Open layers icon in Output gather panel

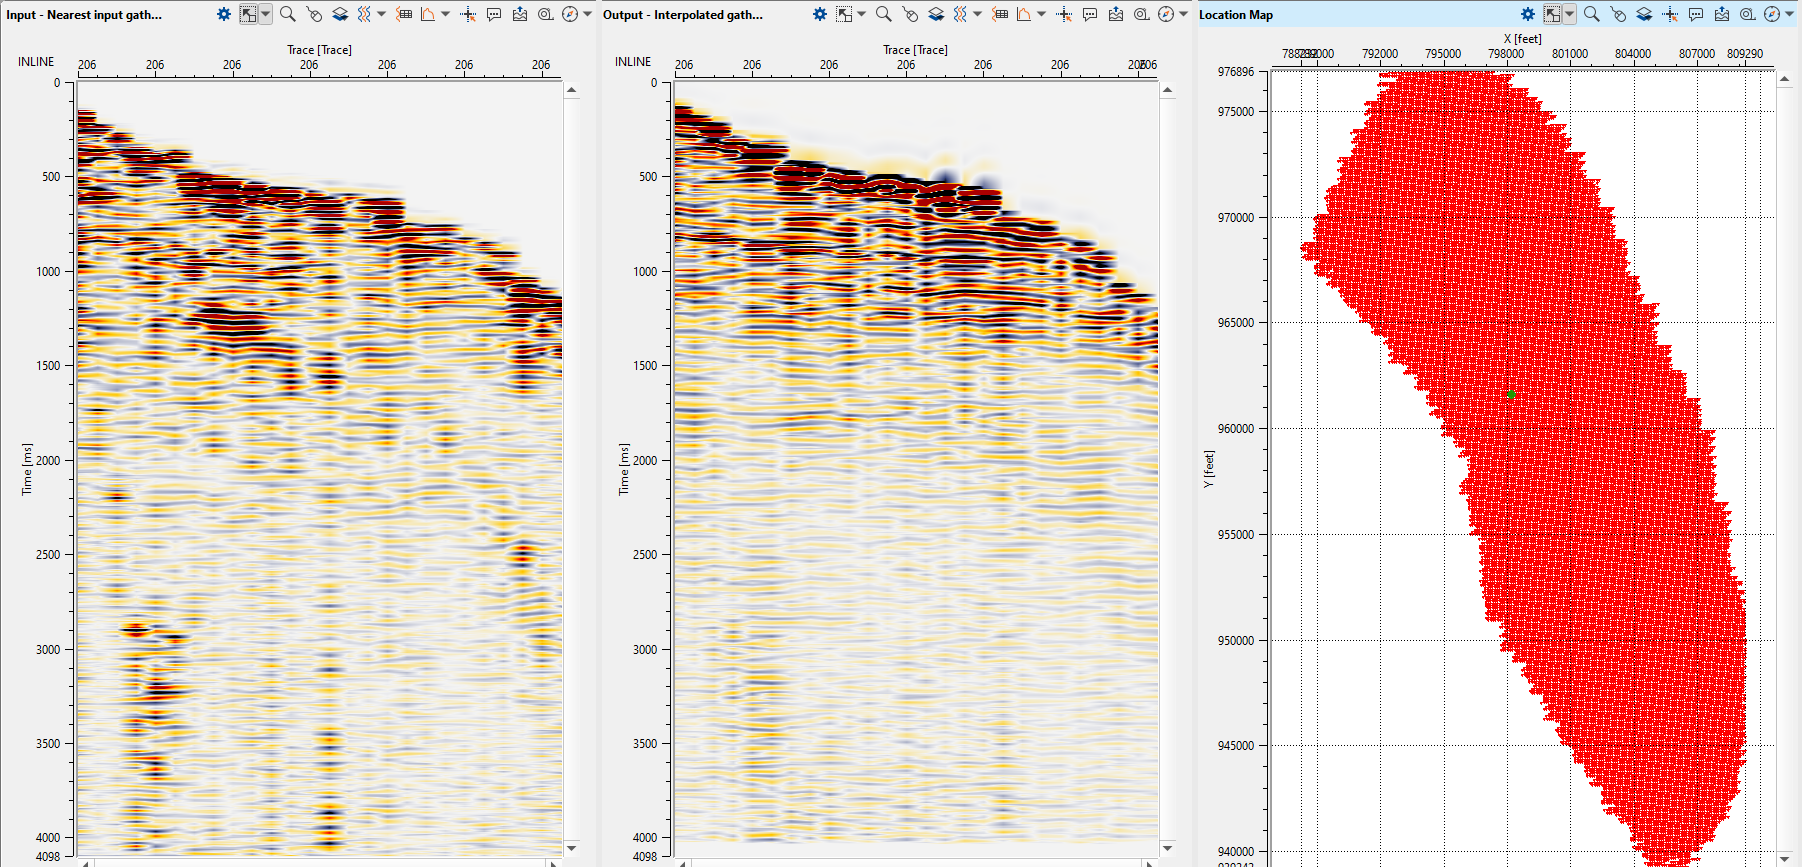click(x=936, y=14)
